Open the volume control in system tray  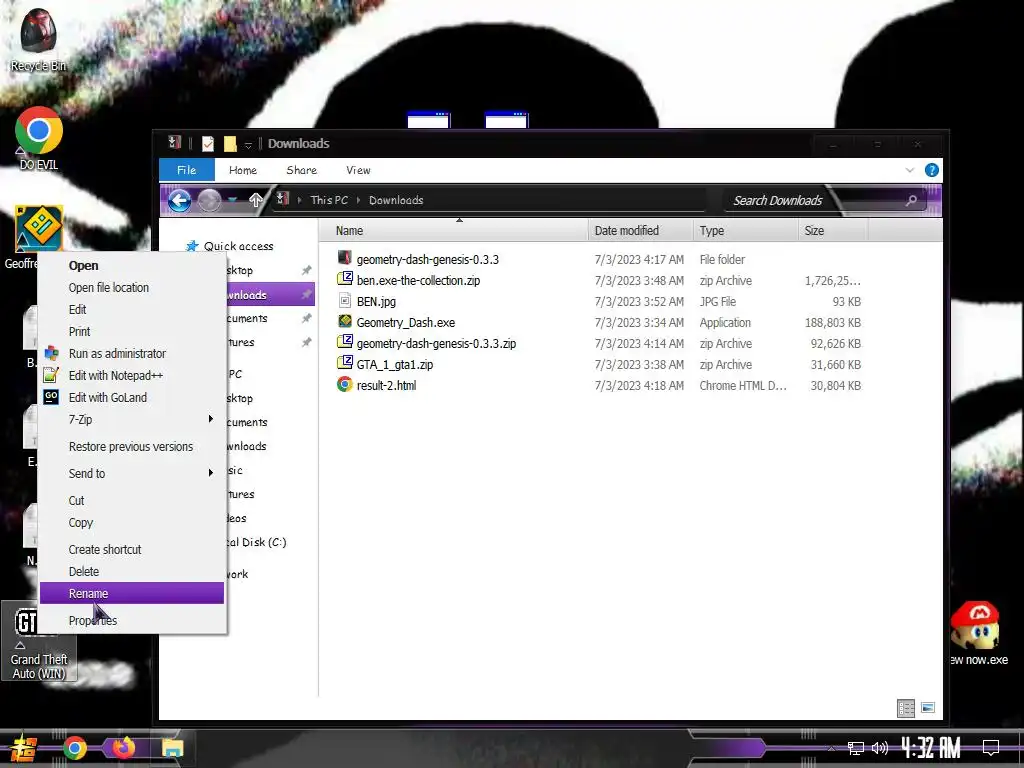tap(880, 748)
